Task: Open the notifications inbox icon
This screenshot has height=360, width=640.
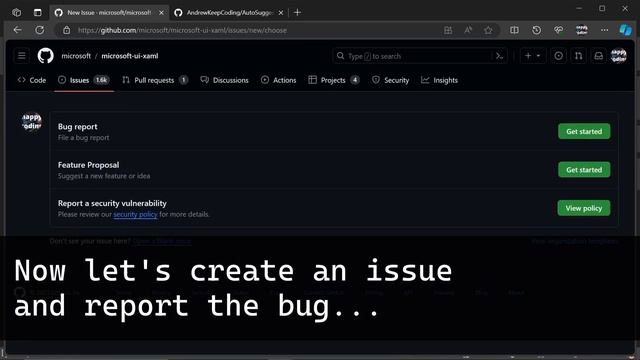Action: pos(598,56)
